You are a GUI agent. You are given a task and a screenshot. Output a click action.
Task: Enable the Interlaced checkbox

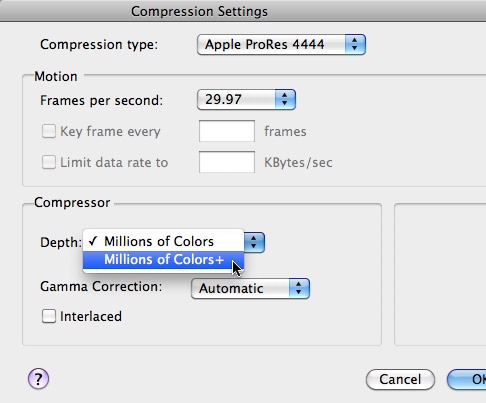pos(49,316)
